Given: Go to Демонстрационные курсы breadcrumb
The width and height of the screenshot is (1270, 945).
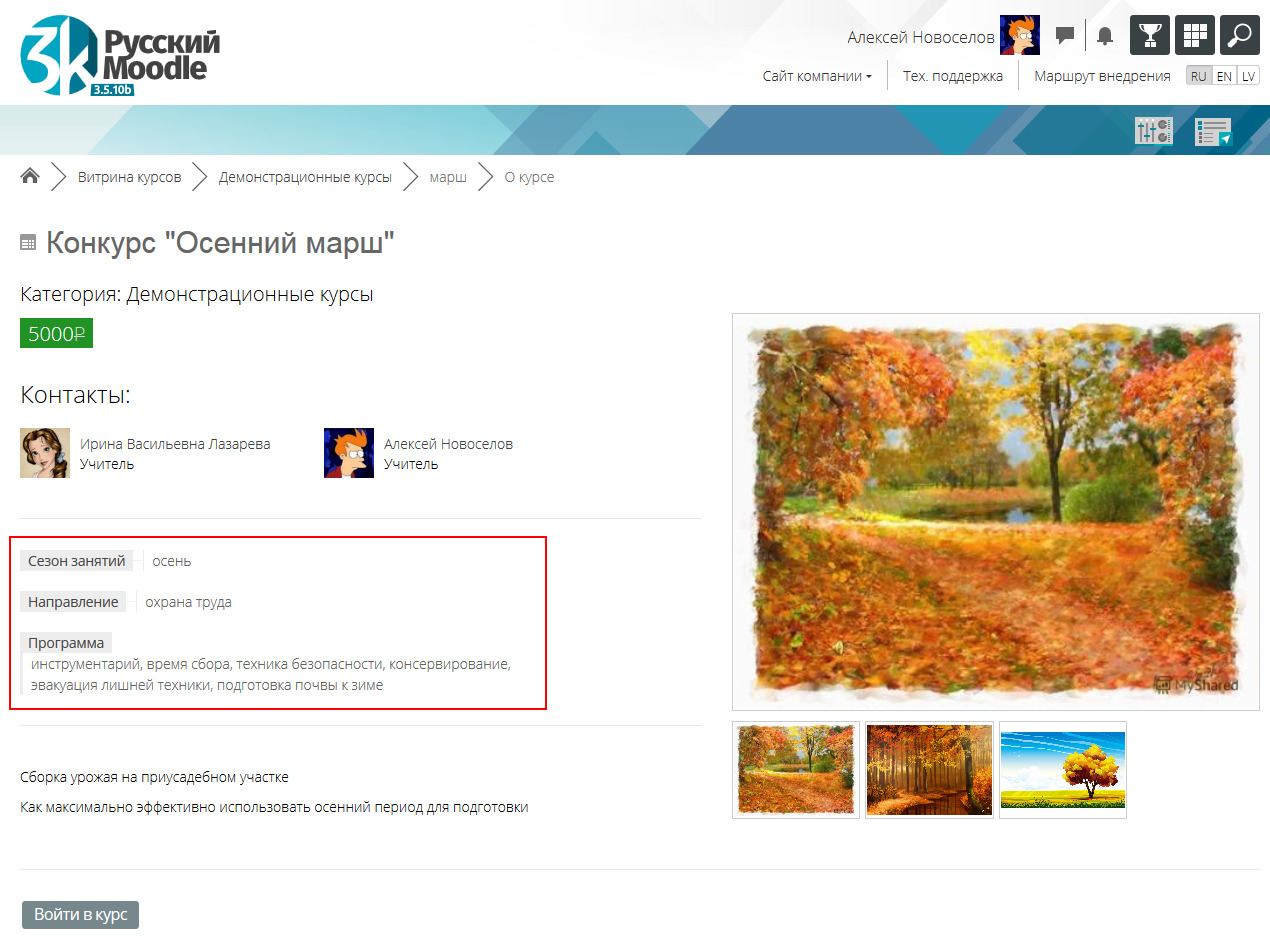Looking at the screenshot, I should [305, 177].
